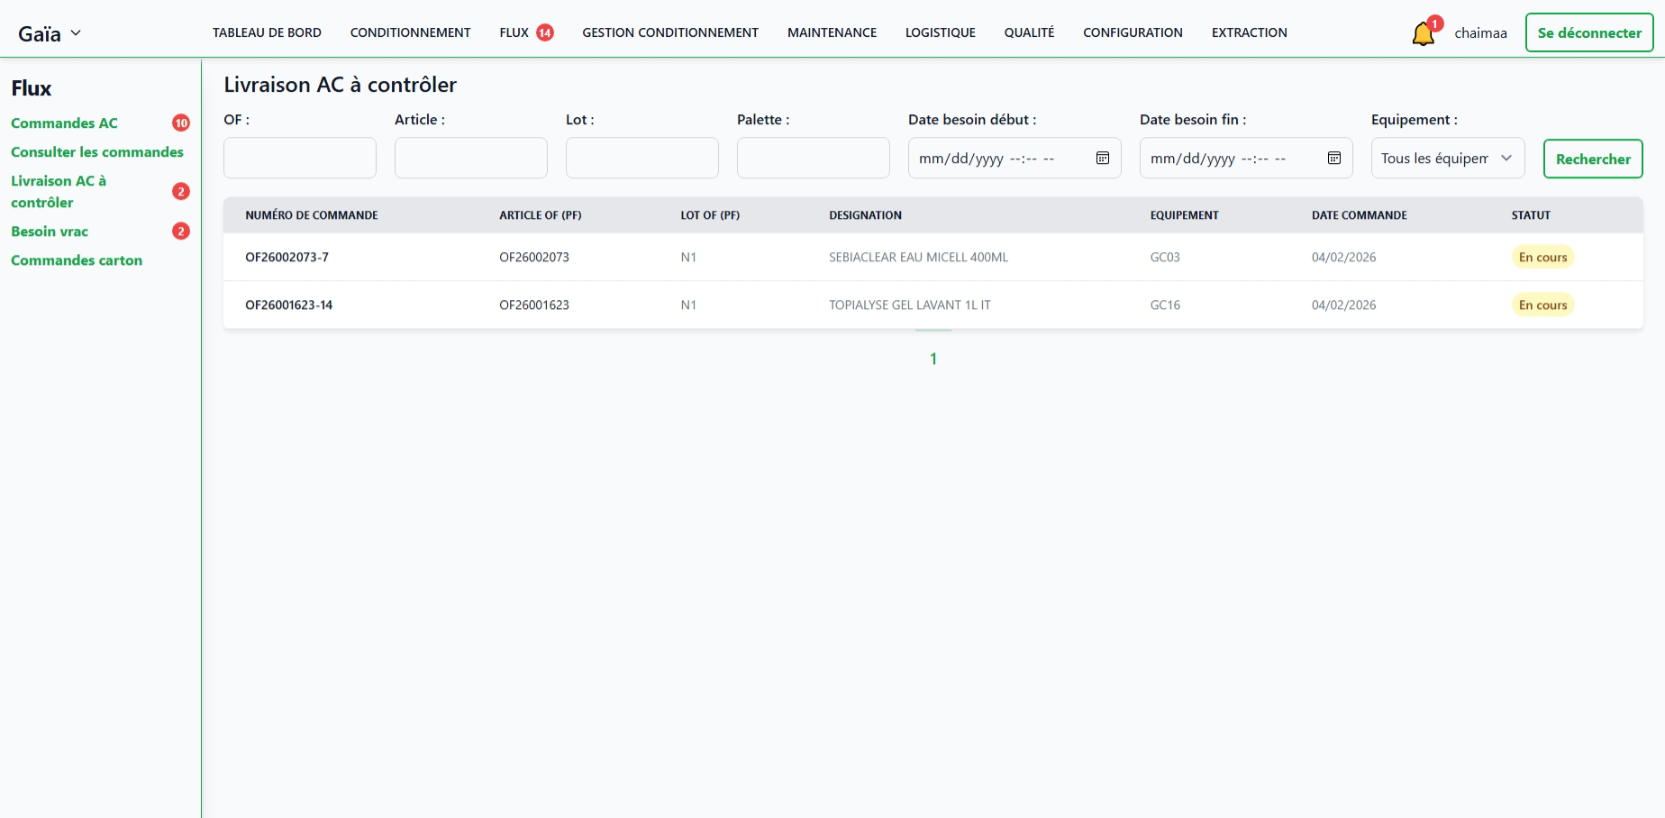Open QUALITÉ menu
This screenshot has height=818, width=1665.
pos(1029,33)
